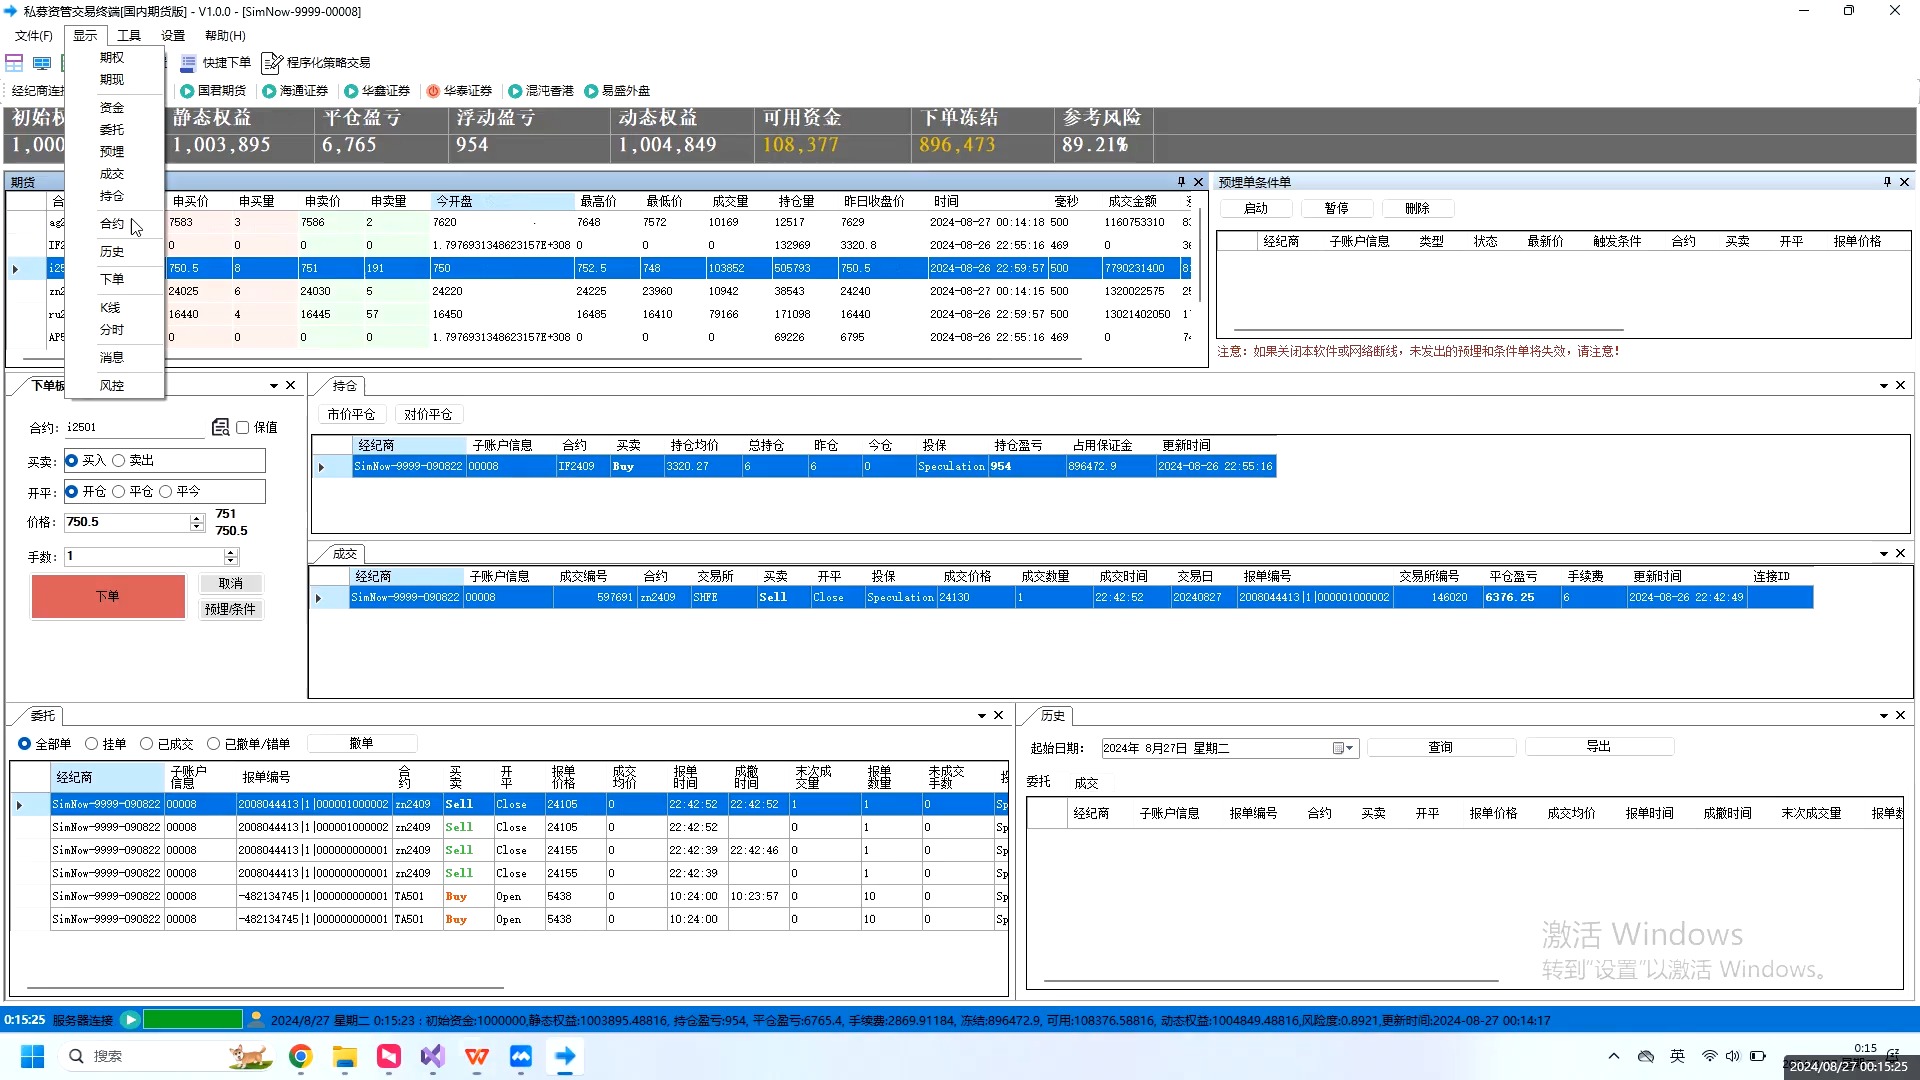Open Chrome from the taskbar
This screenshot has height=1080, width=1920.
[300, 1056]
